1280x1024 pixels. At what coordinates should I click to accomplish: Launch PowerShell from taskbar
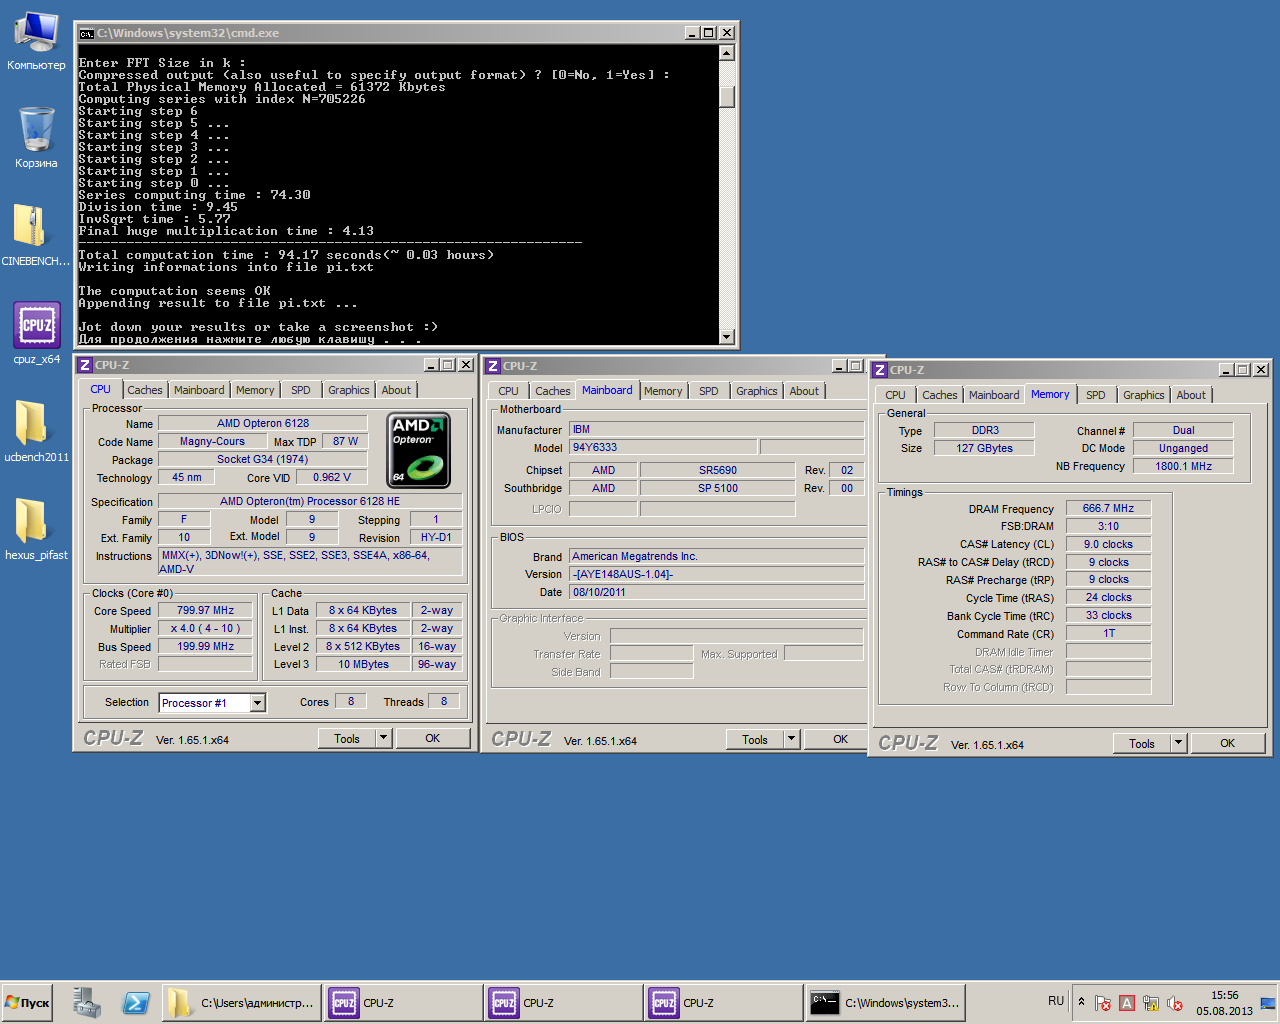(136, 1003)
